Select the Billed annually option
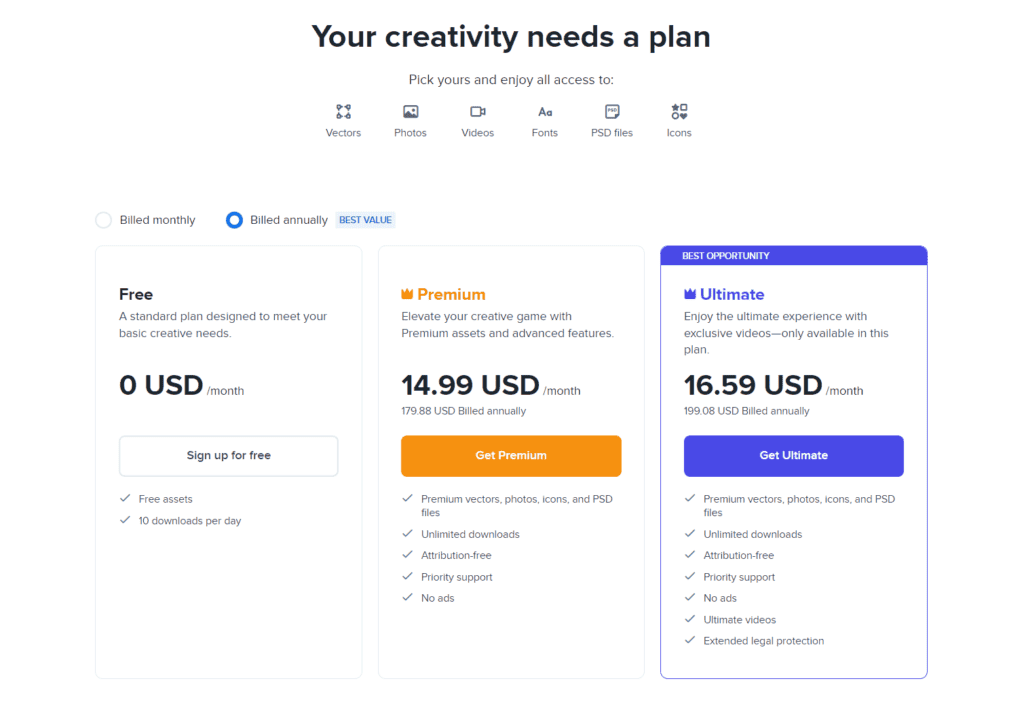1024x721 pixels. [x=234, y=219]
